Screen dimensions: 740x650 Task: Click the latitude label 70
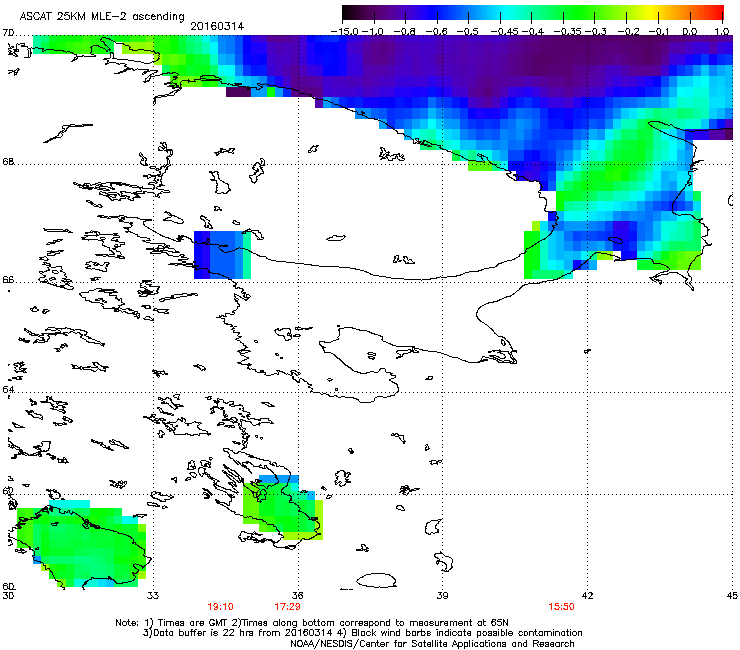coord(8,33)
